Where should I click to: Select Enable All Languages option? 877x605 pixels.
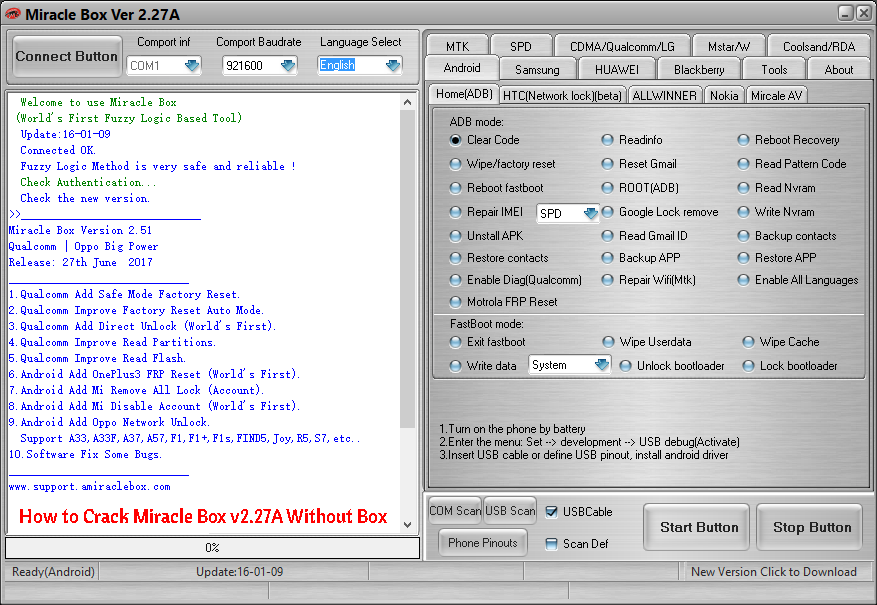point(743,280)
